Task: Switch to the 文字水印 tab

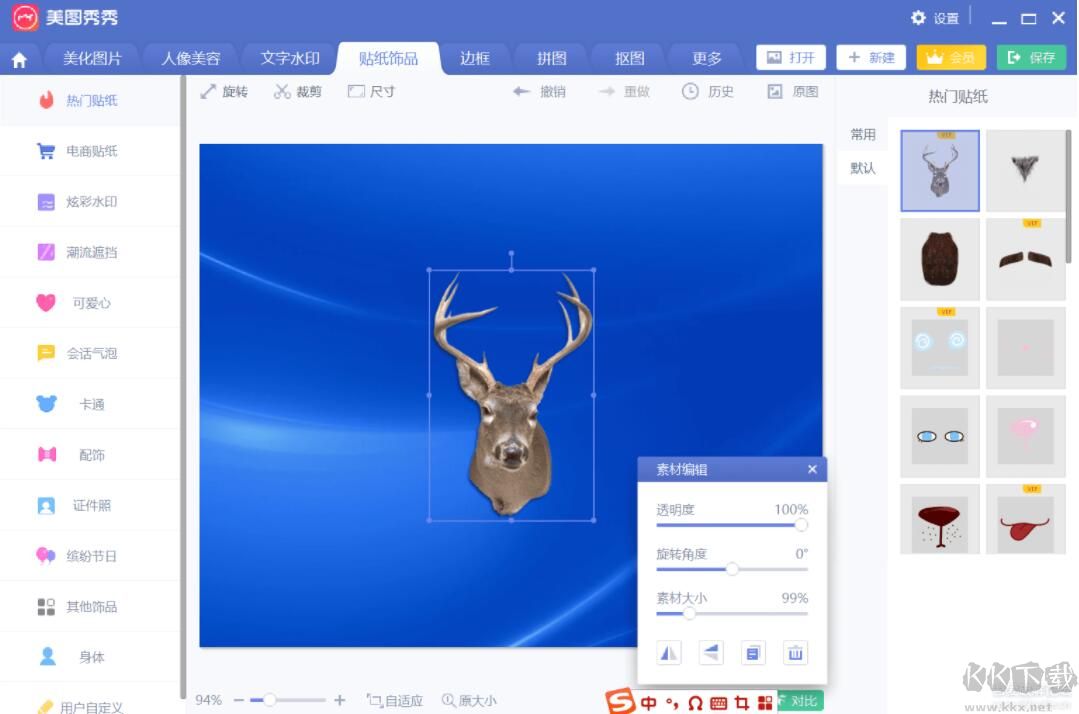Action: coord(290,58)
